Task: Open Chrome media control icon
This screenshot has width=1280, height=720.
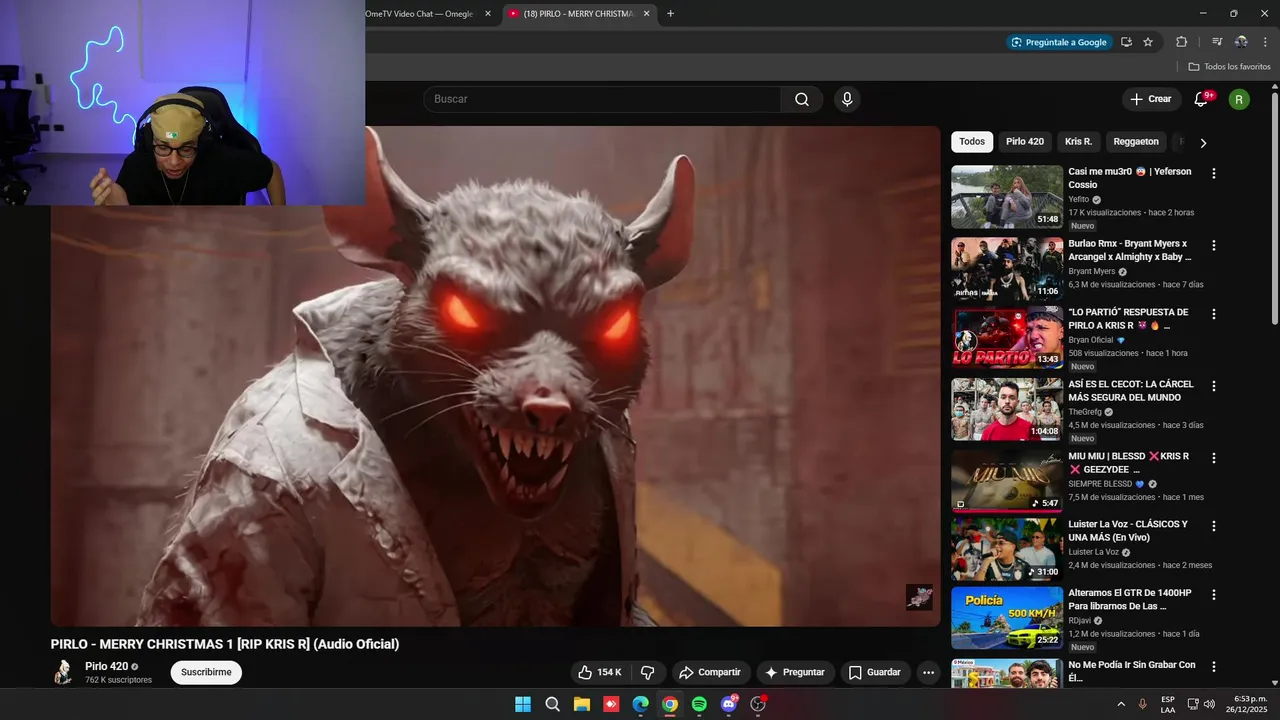Action: pyautogui.click(x=1217, y=42)
